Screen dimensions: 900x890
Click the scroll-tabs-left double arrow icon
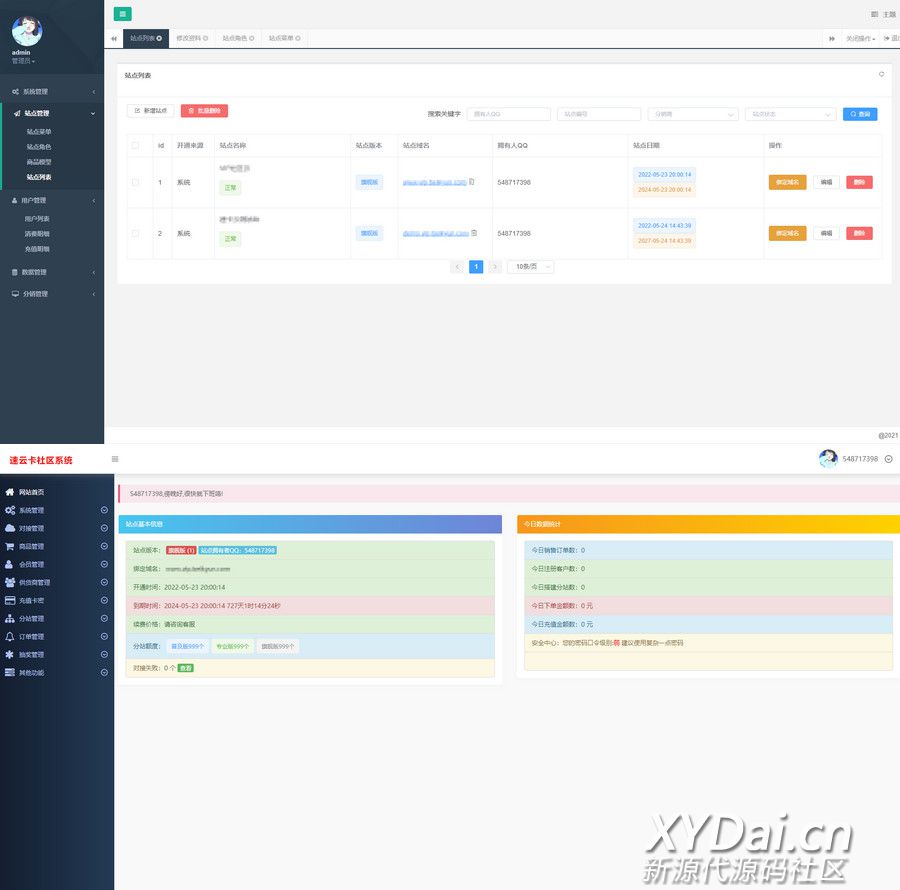click(114, 38)
